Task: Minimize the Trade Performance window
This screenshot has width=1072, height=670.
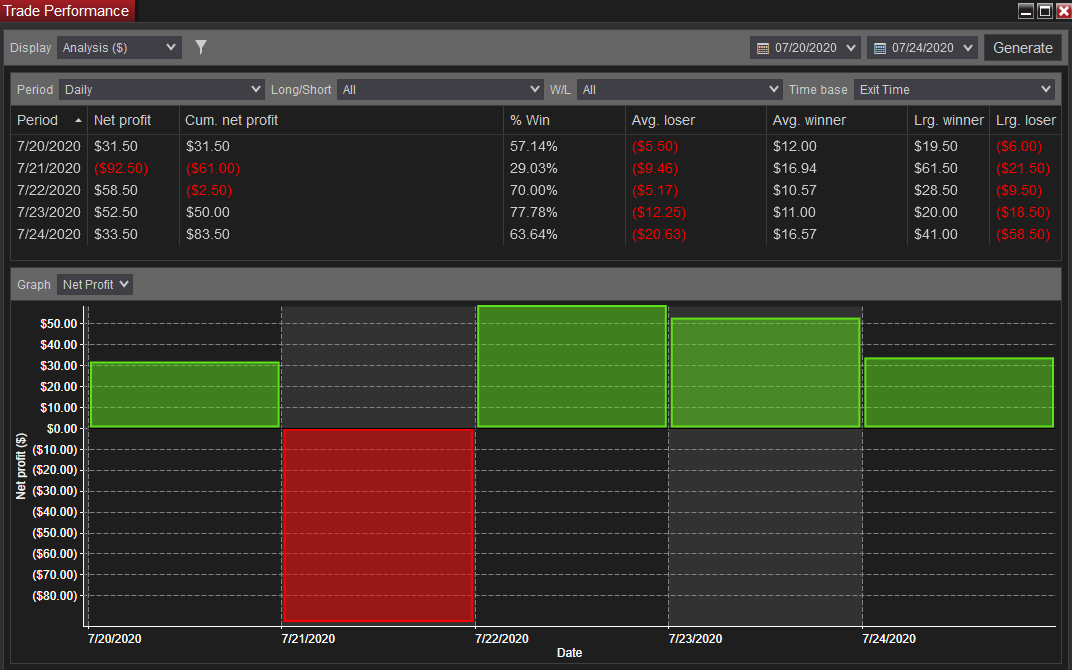Action: [x=1026, y=11]
